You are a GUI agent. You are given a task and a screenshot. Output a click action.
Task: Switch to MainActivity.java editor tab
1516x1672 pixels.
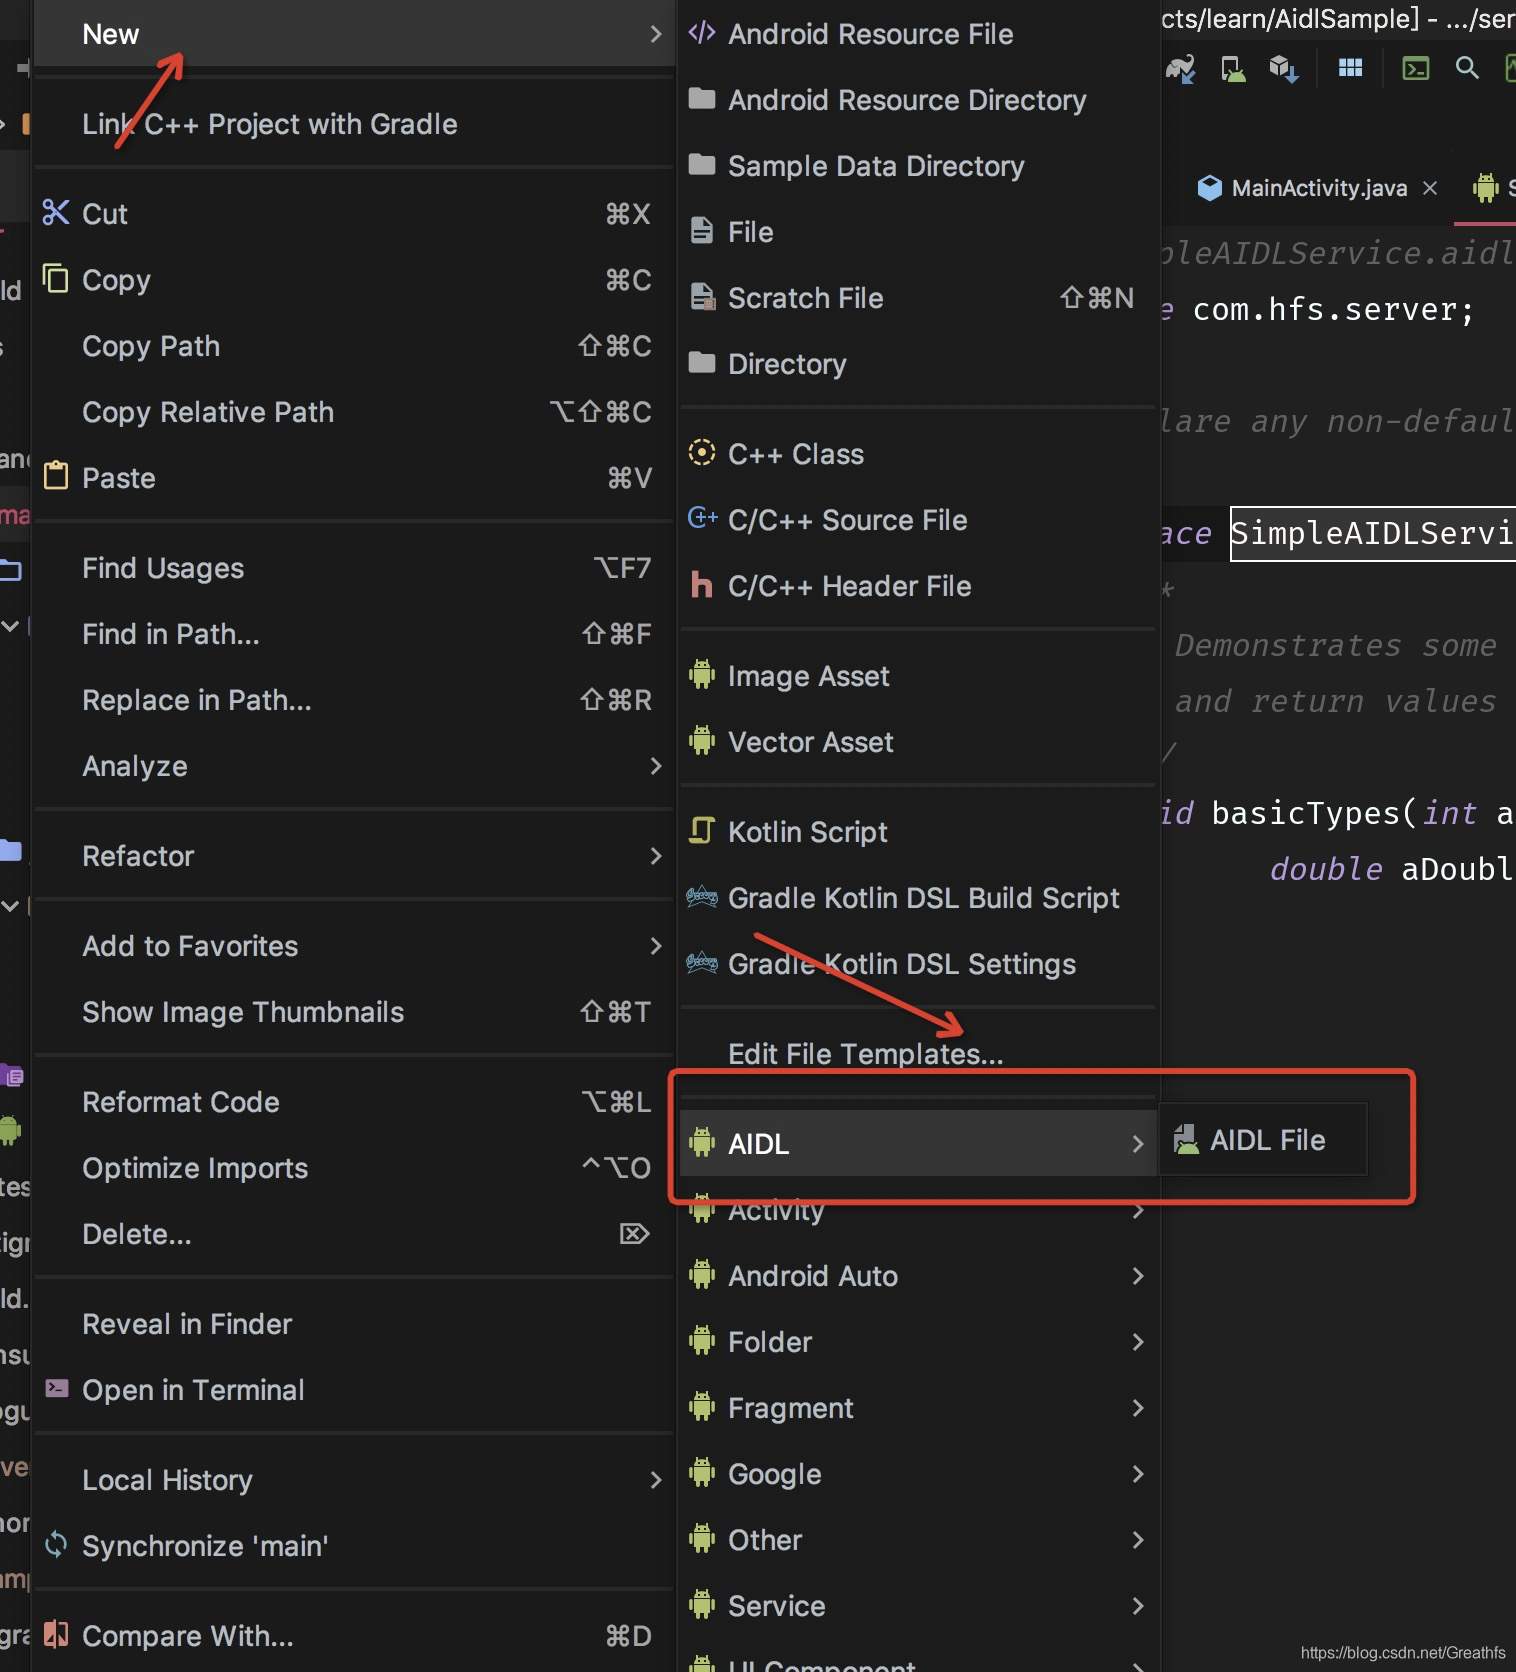point(1318,188)
